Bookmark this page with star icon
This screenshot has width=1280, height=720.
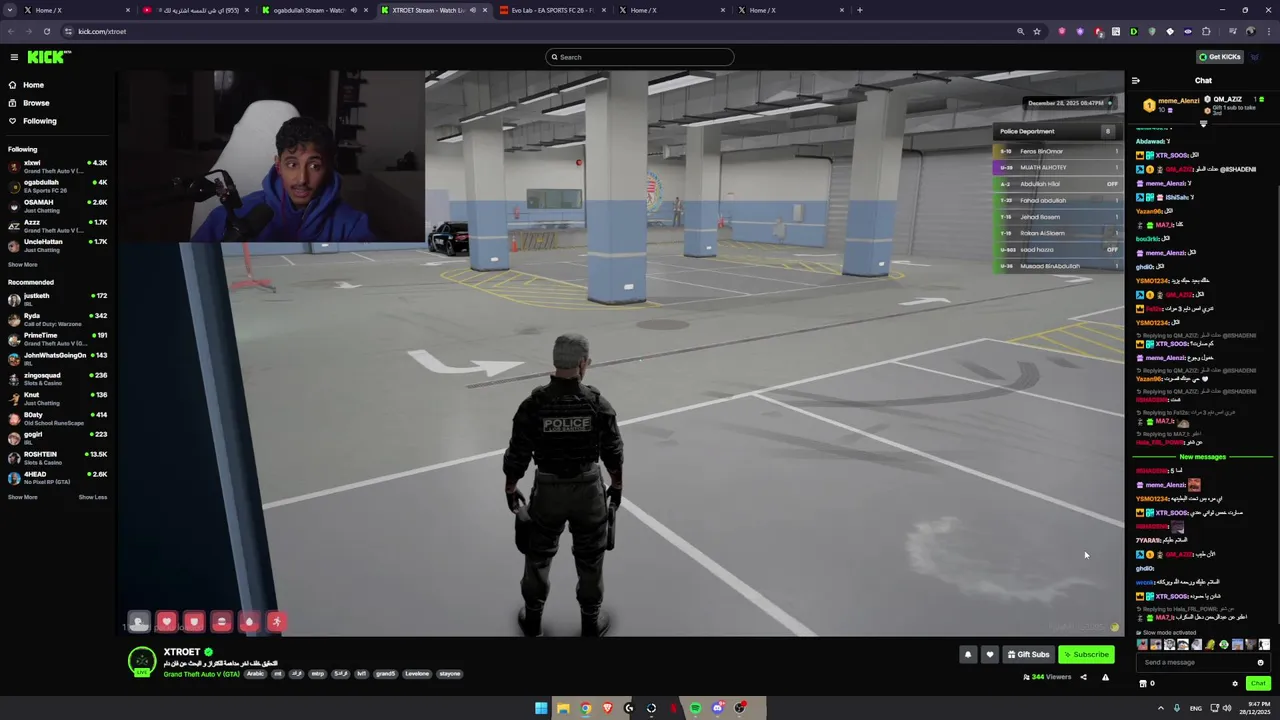click(1037, 31)
